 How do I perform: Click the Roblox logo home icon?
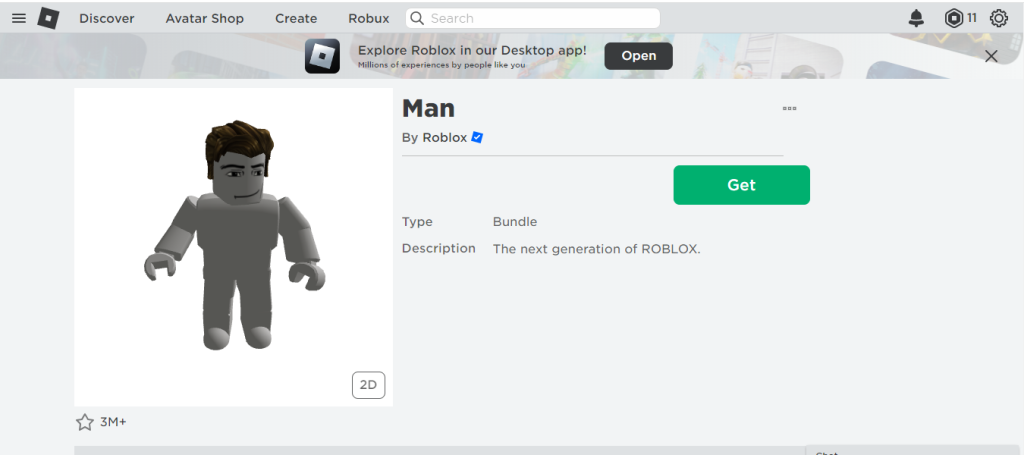click(48, 18)
